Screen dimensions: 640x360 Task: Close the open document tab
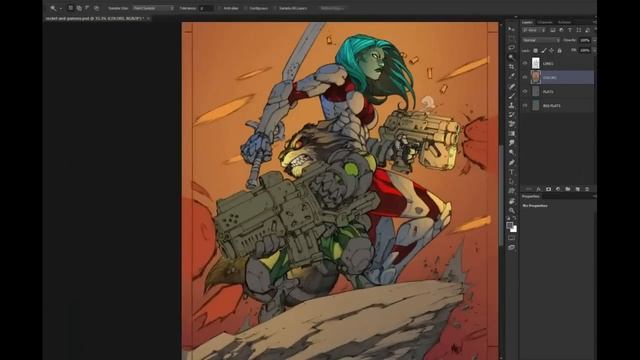pos(149,18)
